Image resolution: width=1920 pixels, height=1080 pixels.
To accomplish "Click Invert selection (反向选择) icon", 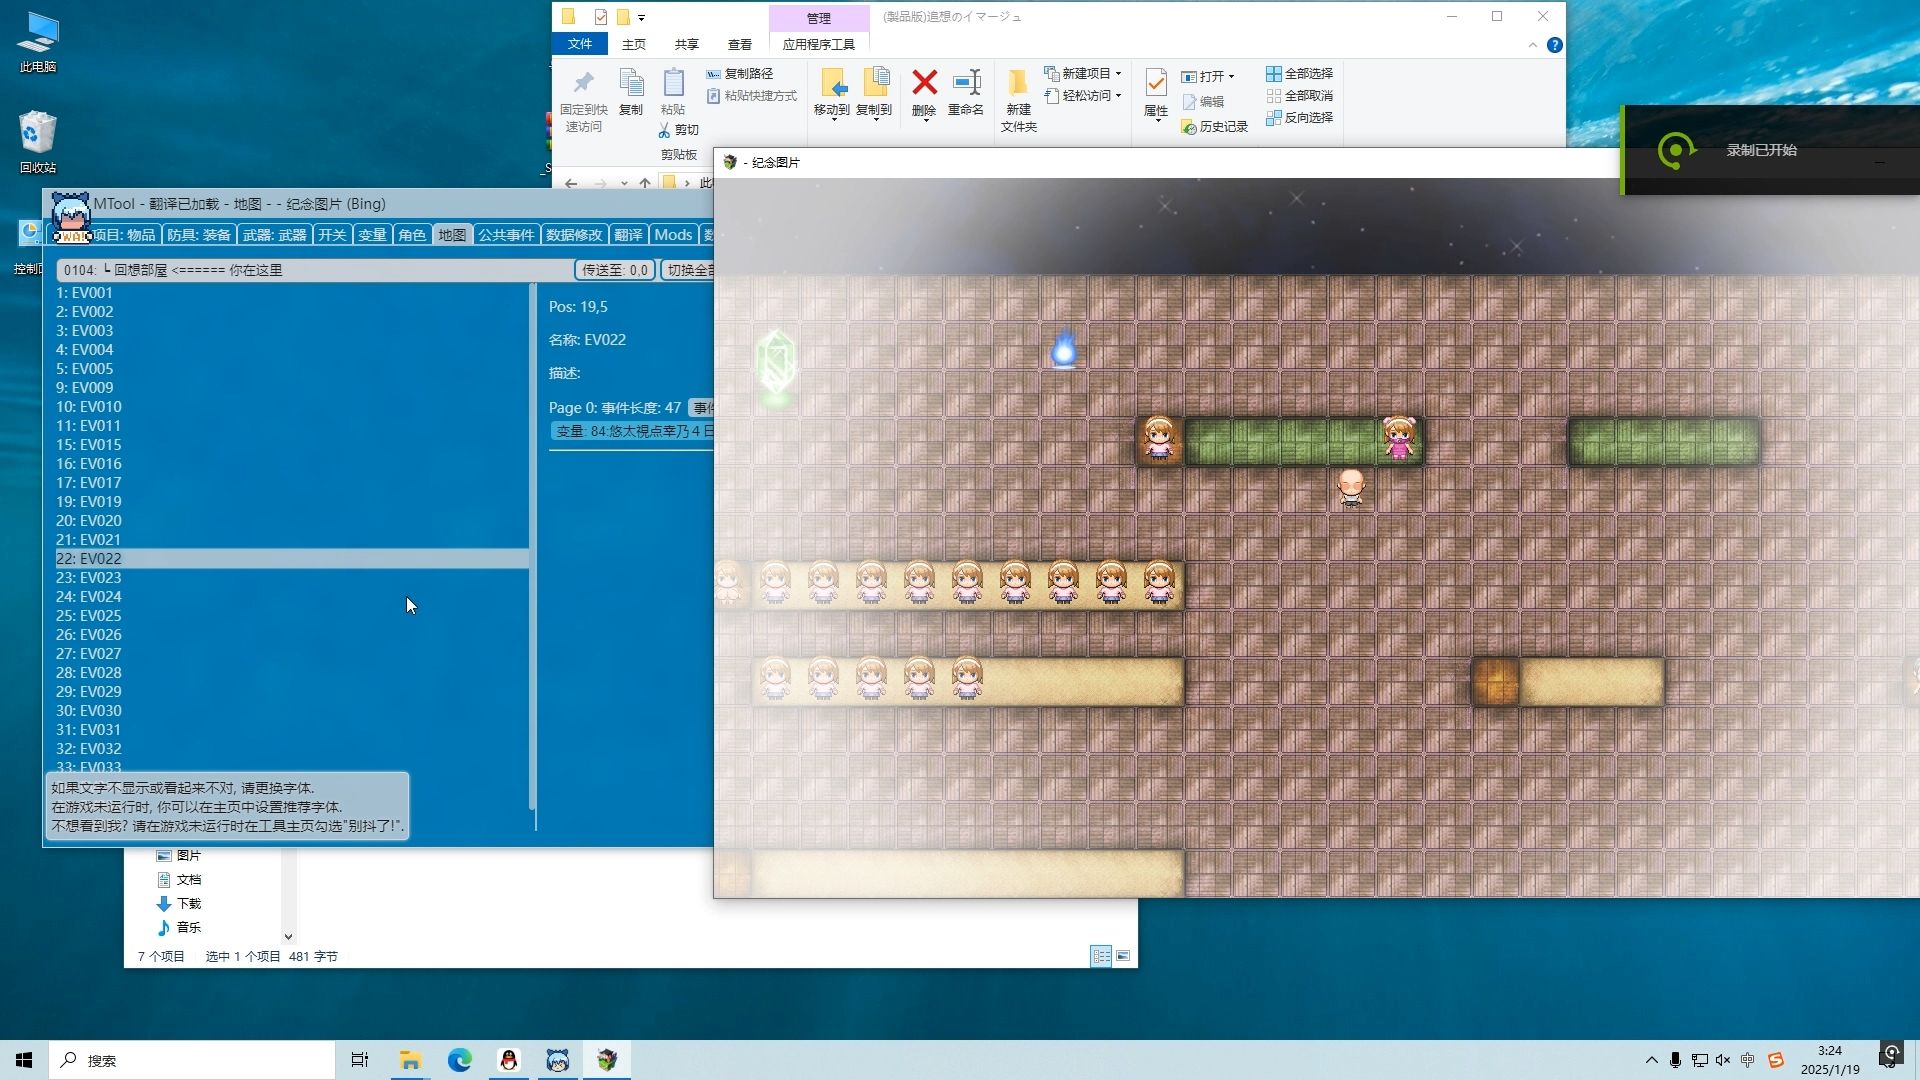I will [x=1274, y=118].
